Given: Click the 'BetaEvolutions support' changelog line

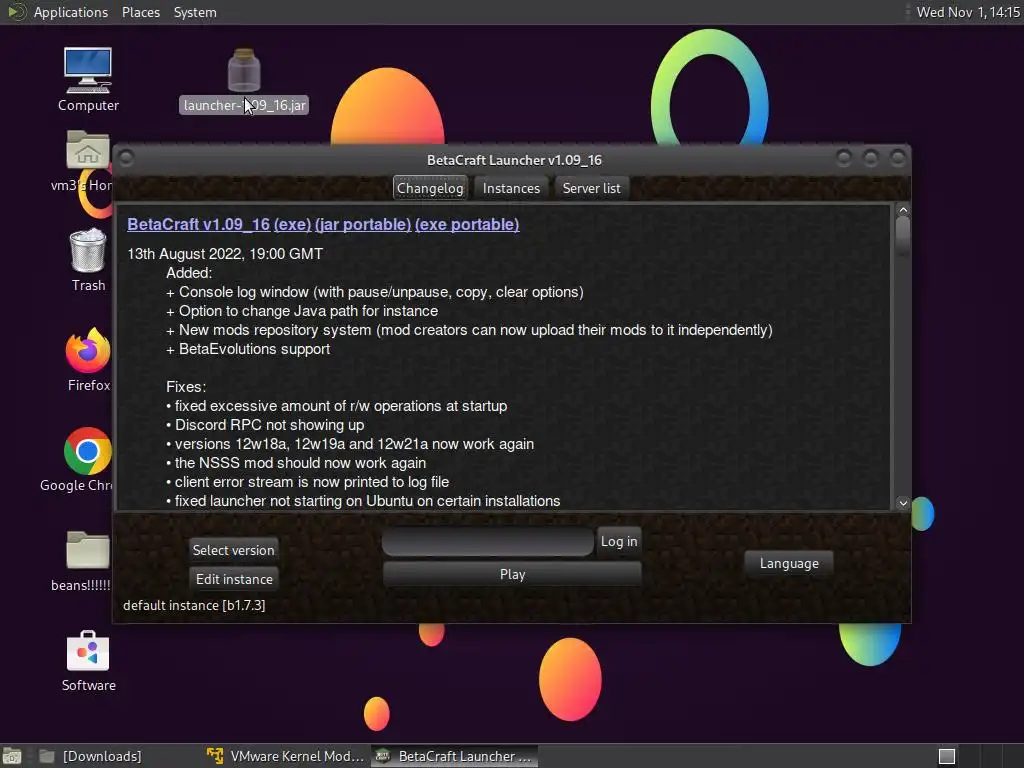Looking at the screenshot, I should pos(248,349).
